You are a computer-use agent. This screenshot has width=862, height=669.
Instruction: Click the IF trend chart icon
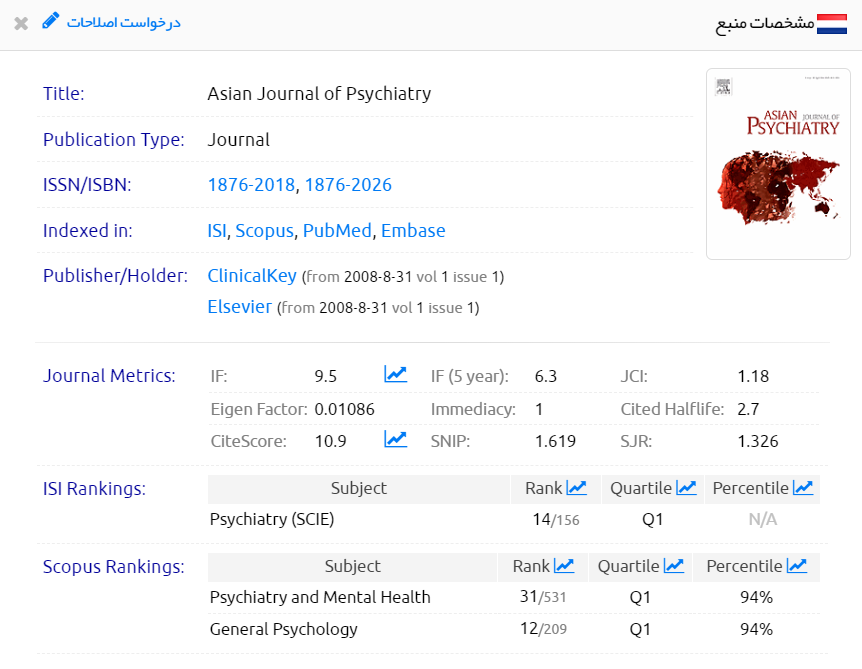pos(395,375)
